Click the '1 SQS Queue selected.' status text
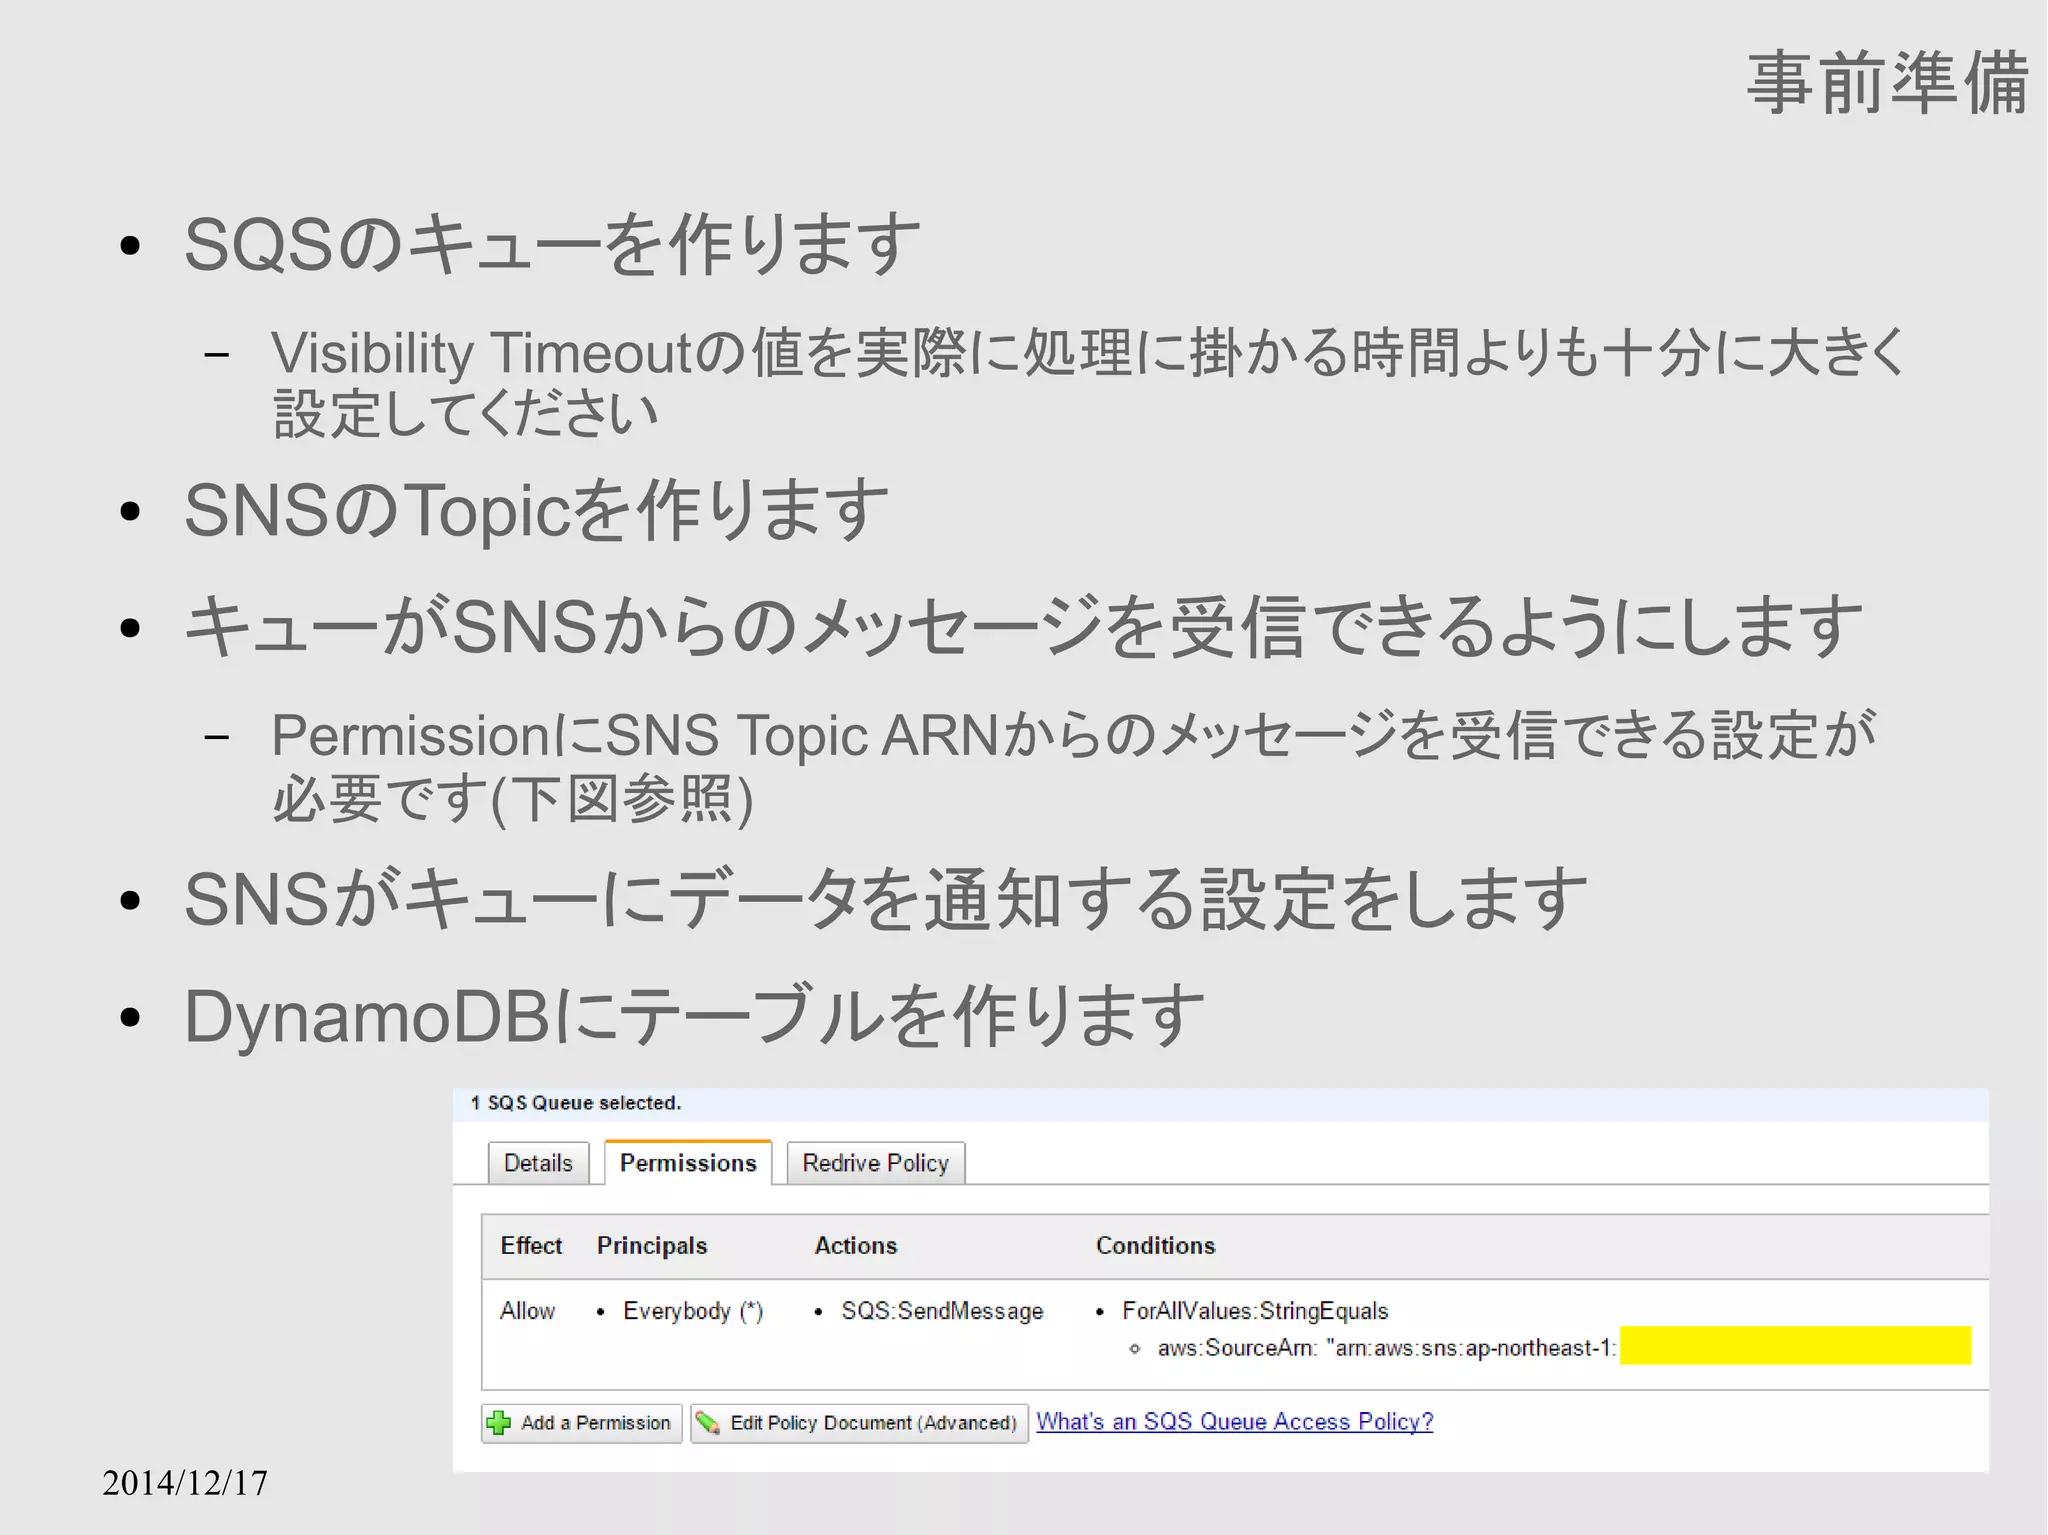 coord(576,1103)
